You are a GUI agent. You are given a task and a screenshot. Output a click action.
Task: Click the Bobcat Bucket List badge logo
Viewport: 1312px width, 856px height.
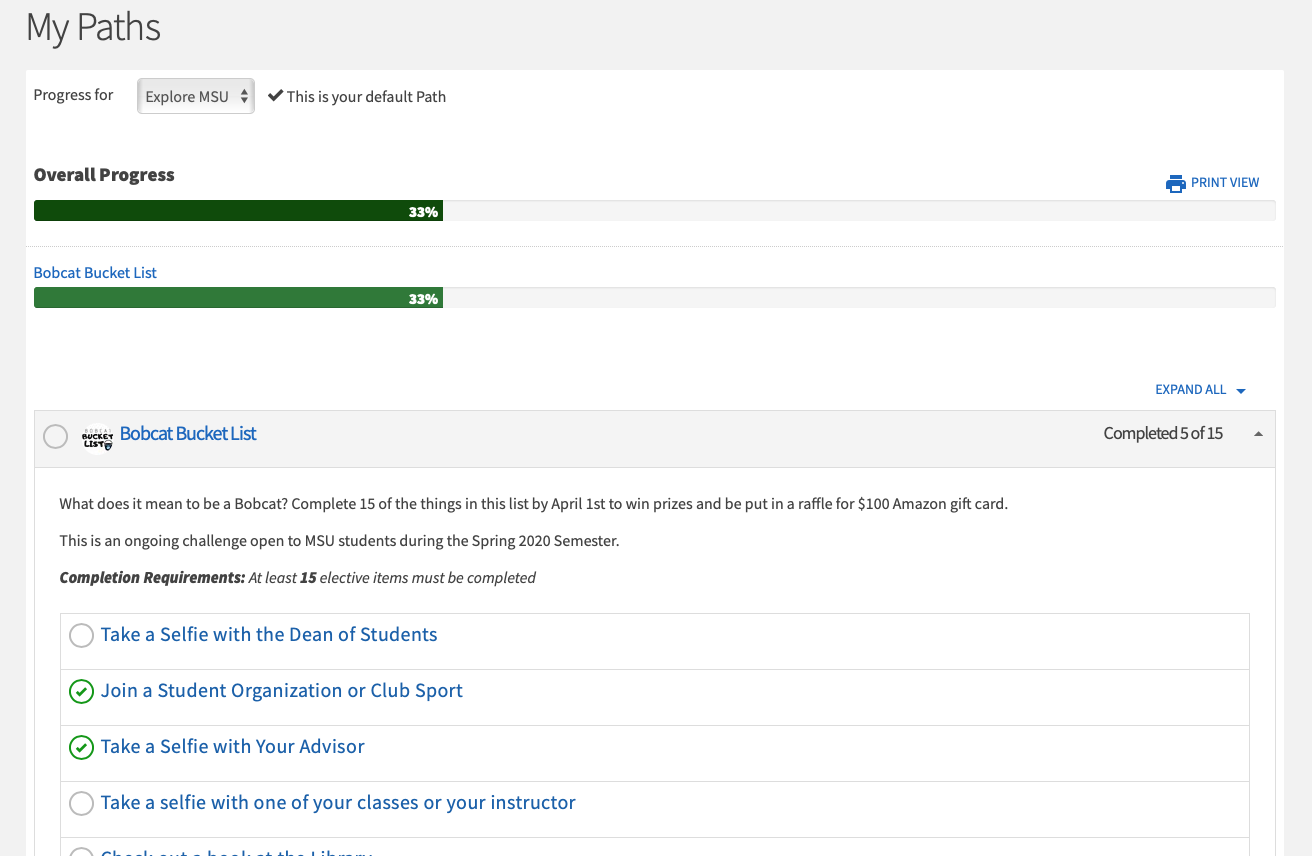click(x=97, y=437)
